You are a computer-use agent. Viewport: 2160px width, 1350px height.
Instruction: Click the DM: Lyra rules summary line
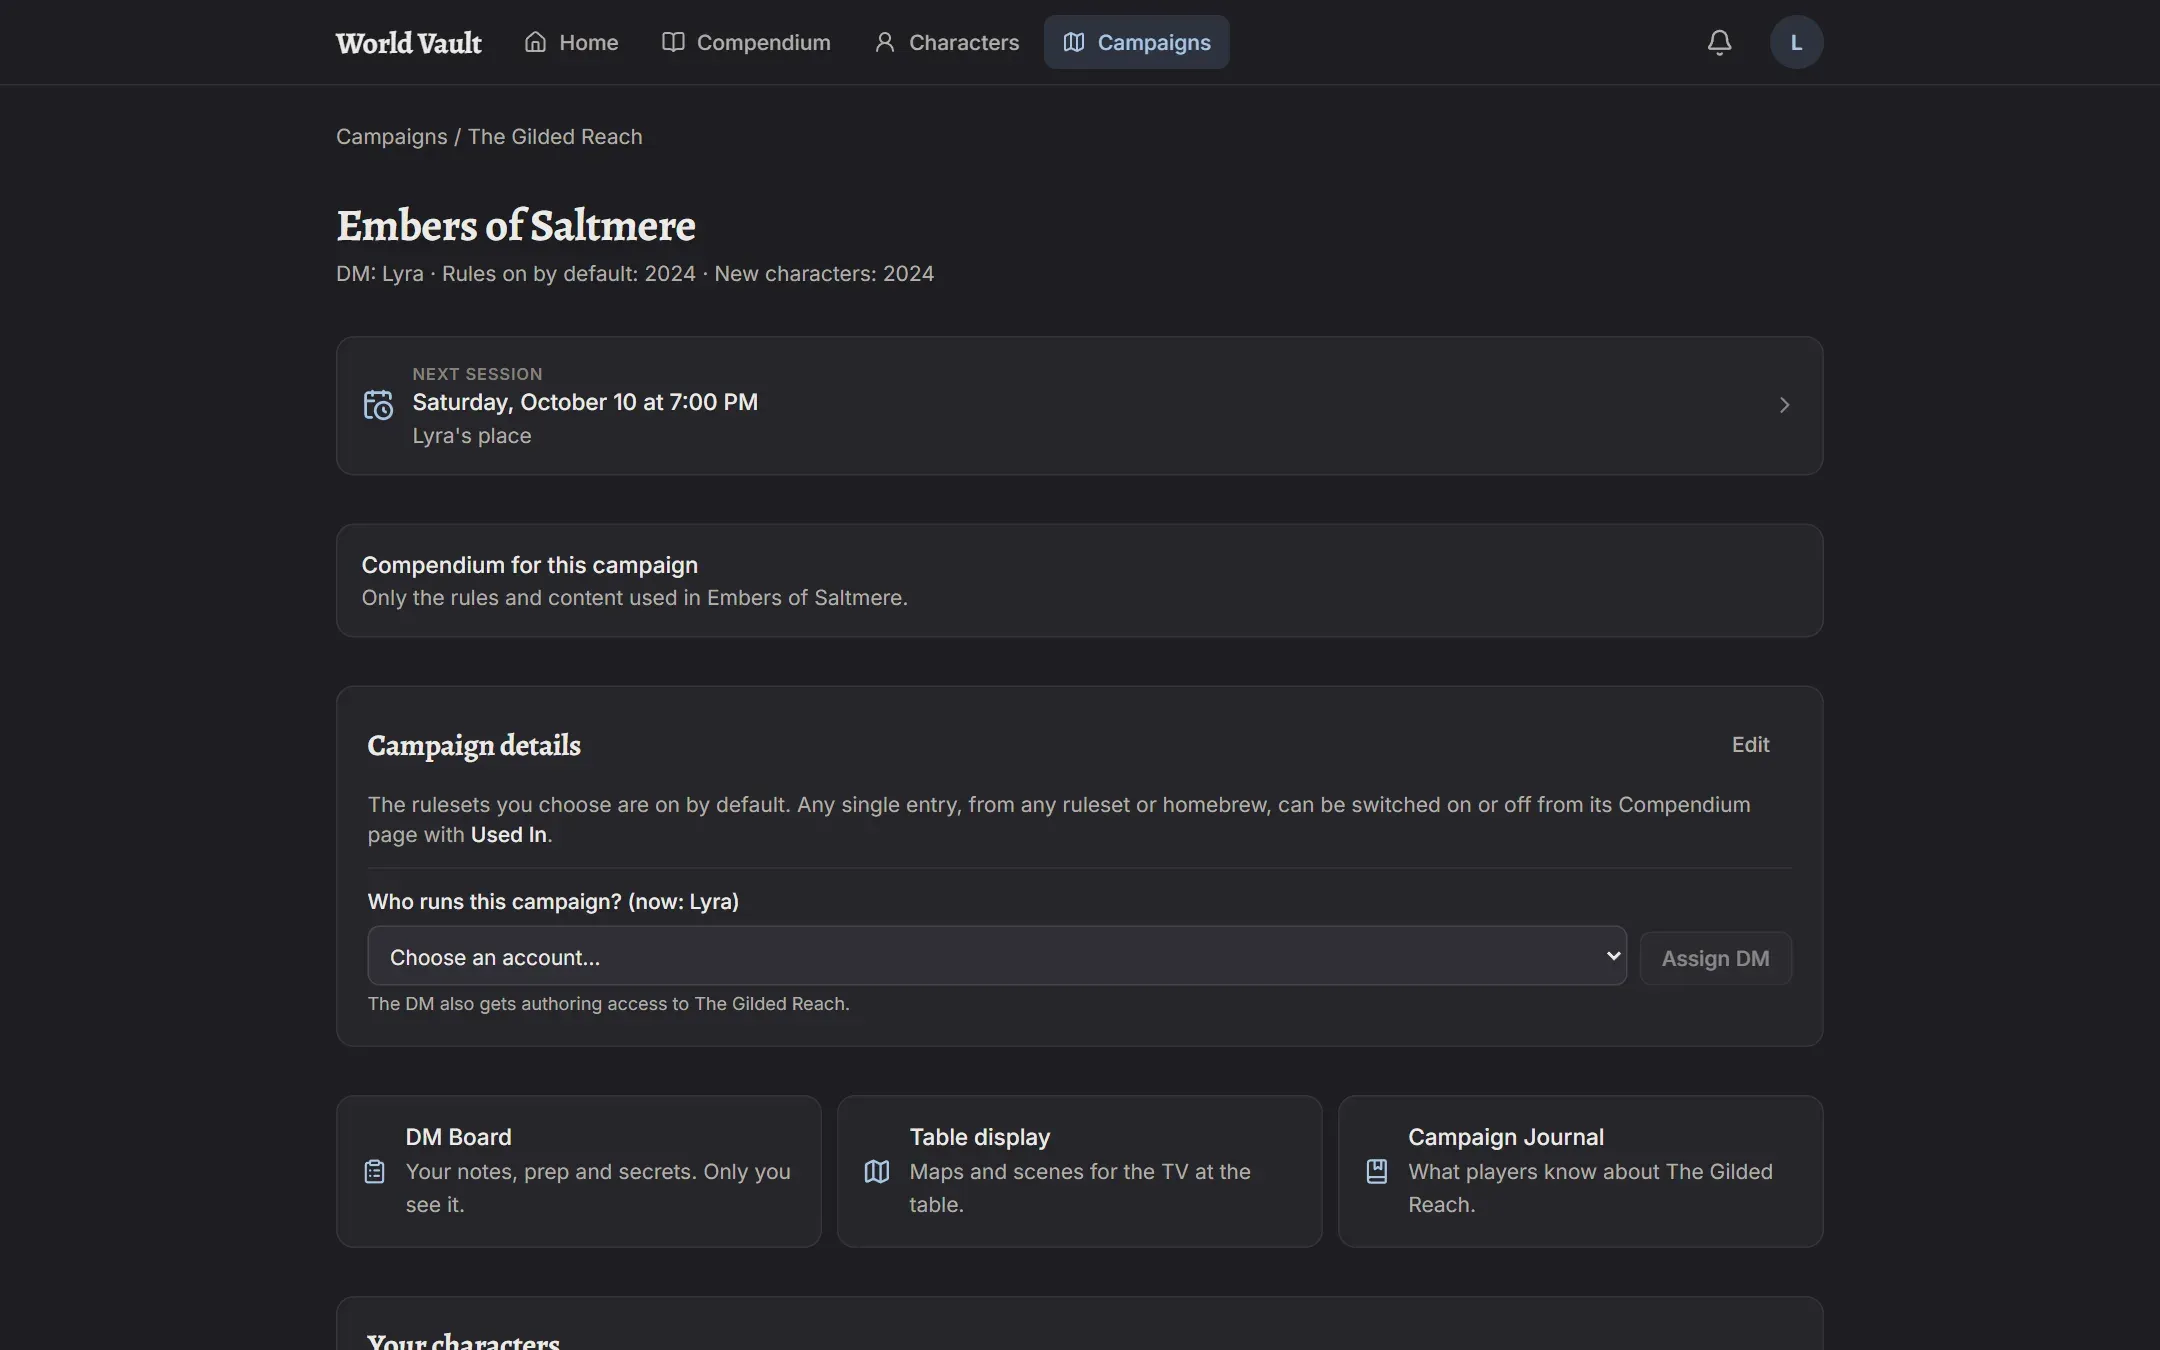pos(635,274)
